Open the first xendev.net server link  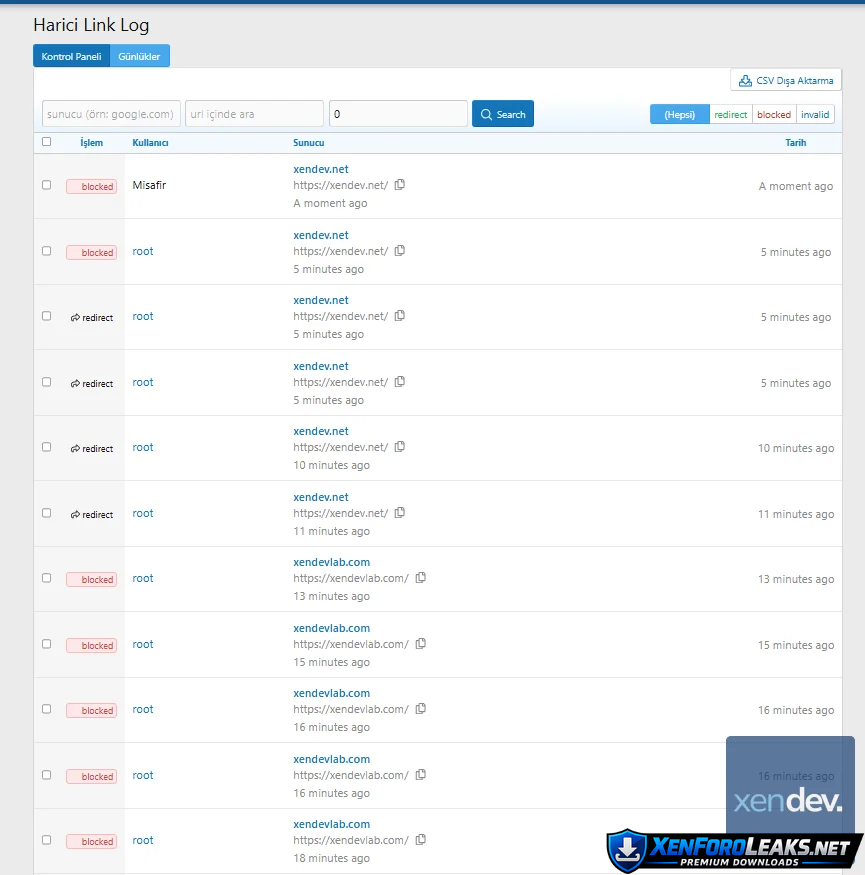pyautogui.click(x=321, y=169)
